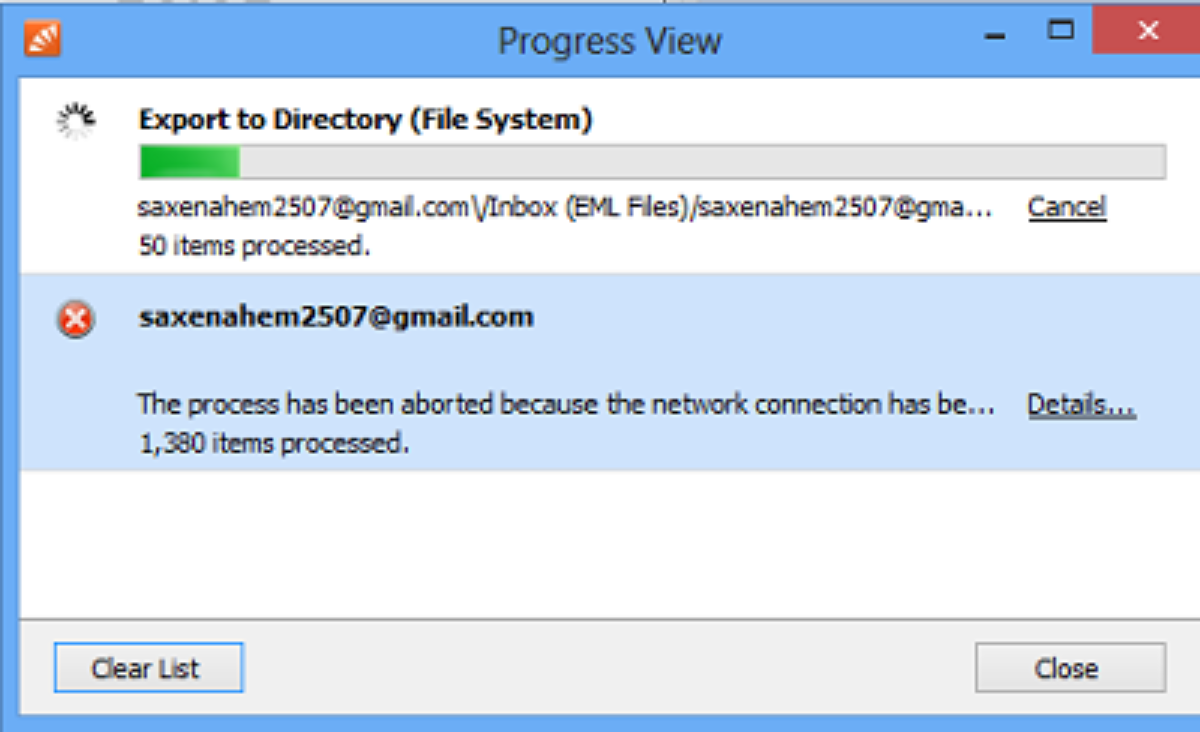The height and width of the screenshot is (732, 1200).
Task: Click the Progress View title bar text
Action: click(x=609, y=41)
